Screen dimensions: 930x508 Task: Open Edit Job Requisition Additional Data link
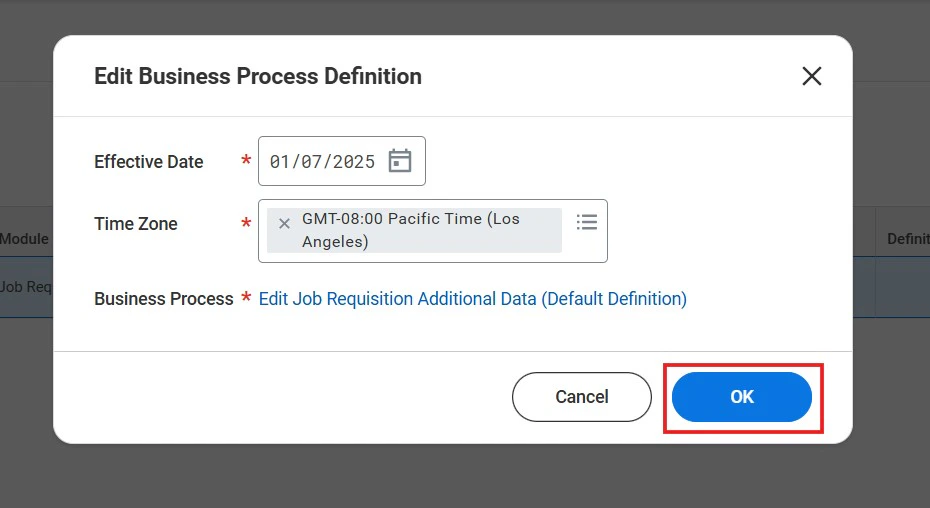pyautogui.click(x=472, y=299)
